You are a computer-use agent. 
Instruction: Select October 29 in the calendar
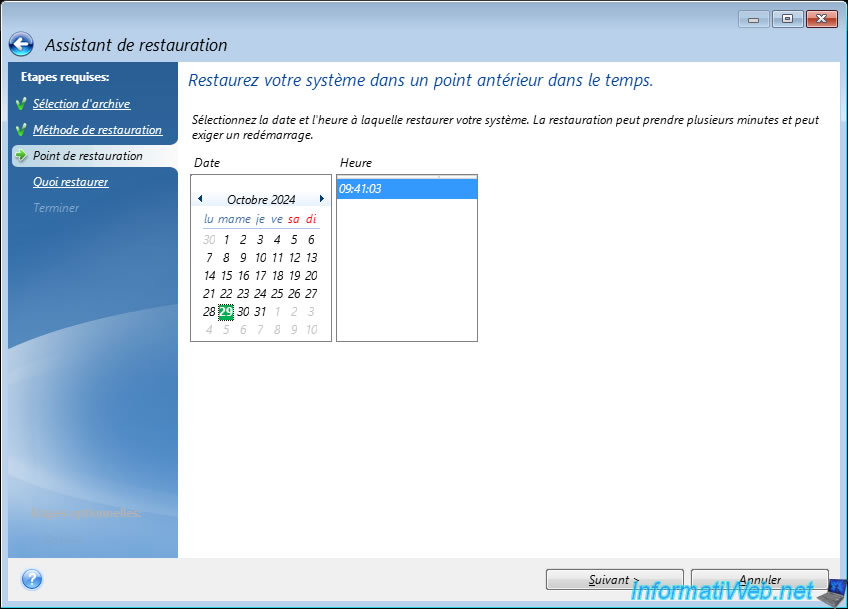[226, 312]
